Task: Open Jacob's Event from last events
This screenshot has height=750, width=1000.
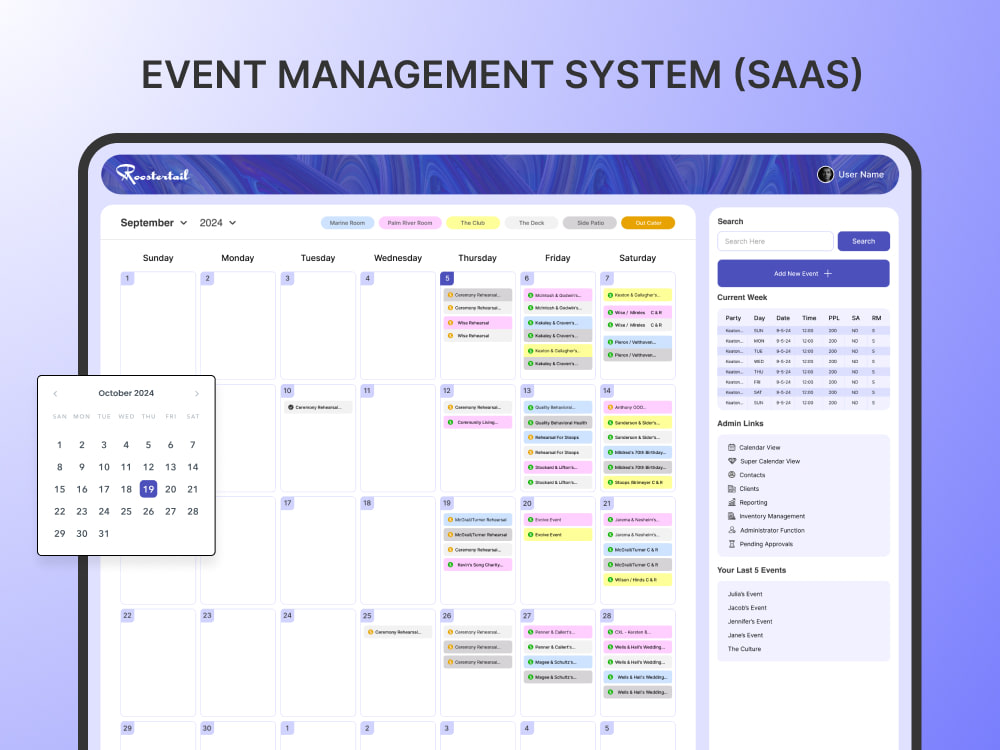Action: click(747, 608)
